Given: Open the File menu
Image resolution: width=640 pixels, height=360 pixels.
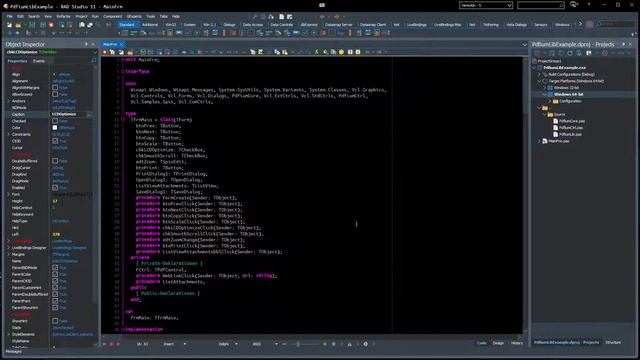Looking at the screenshot, I should click(9, 16).
